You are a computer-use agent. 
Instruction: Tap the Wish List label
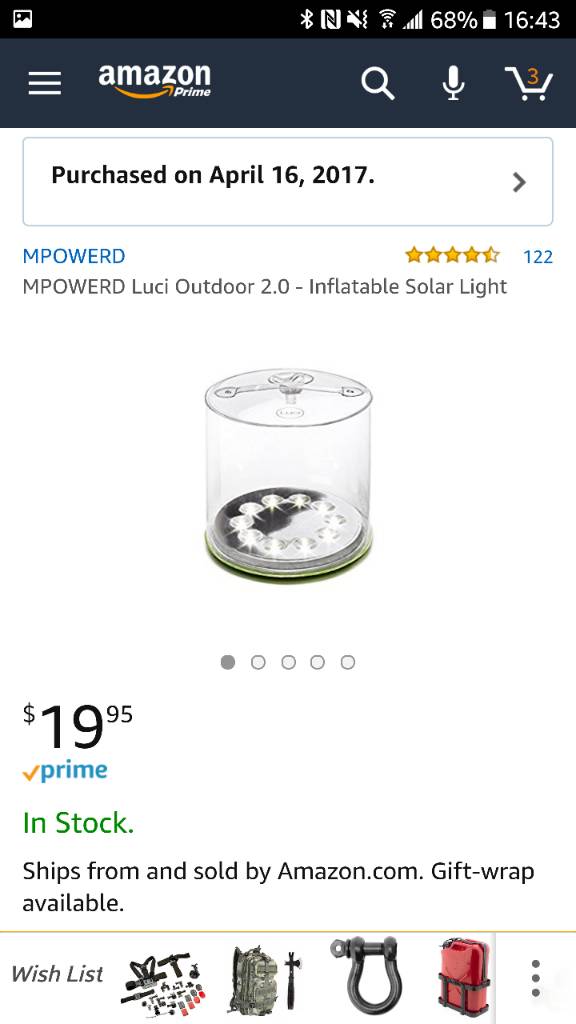pyautogui.click(x=57, y=974)
